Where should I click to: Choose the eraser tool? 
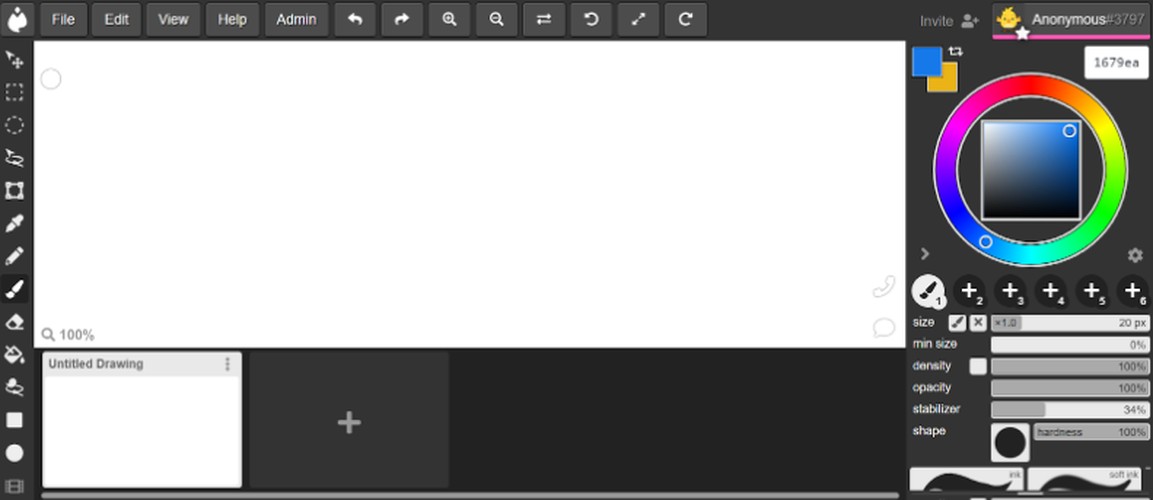tap(14, 322)
